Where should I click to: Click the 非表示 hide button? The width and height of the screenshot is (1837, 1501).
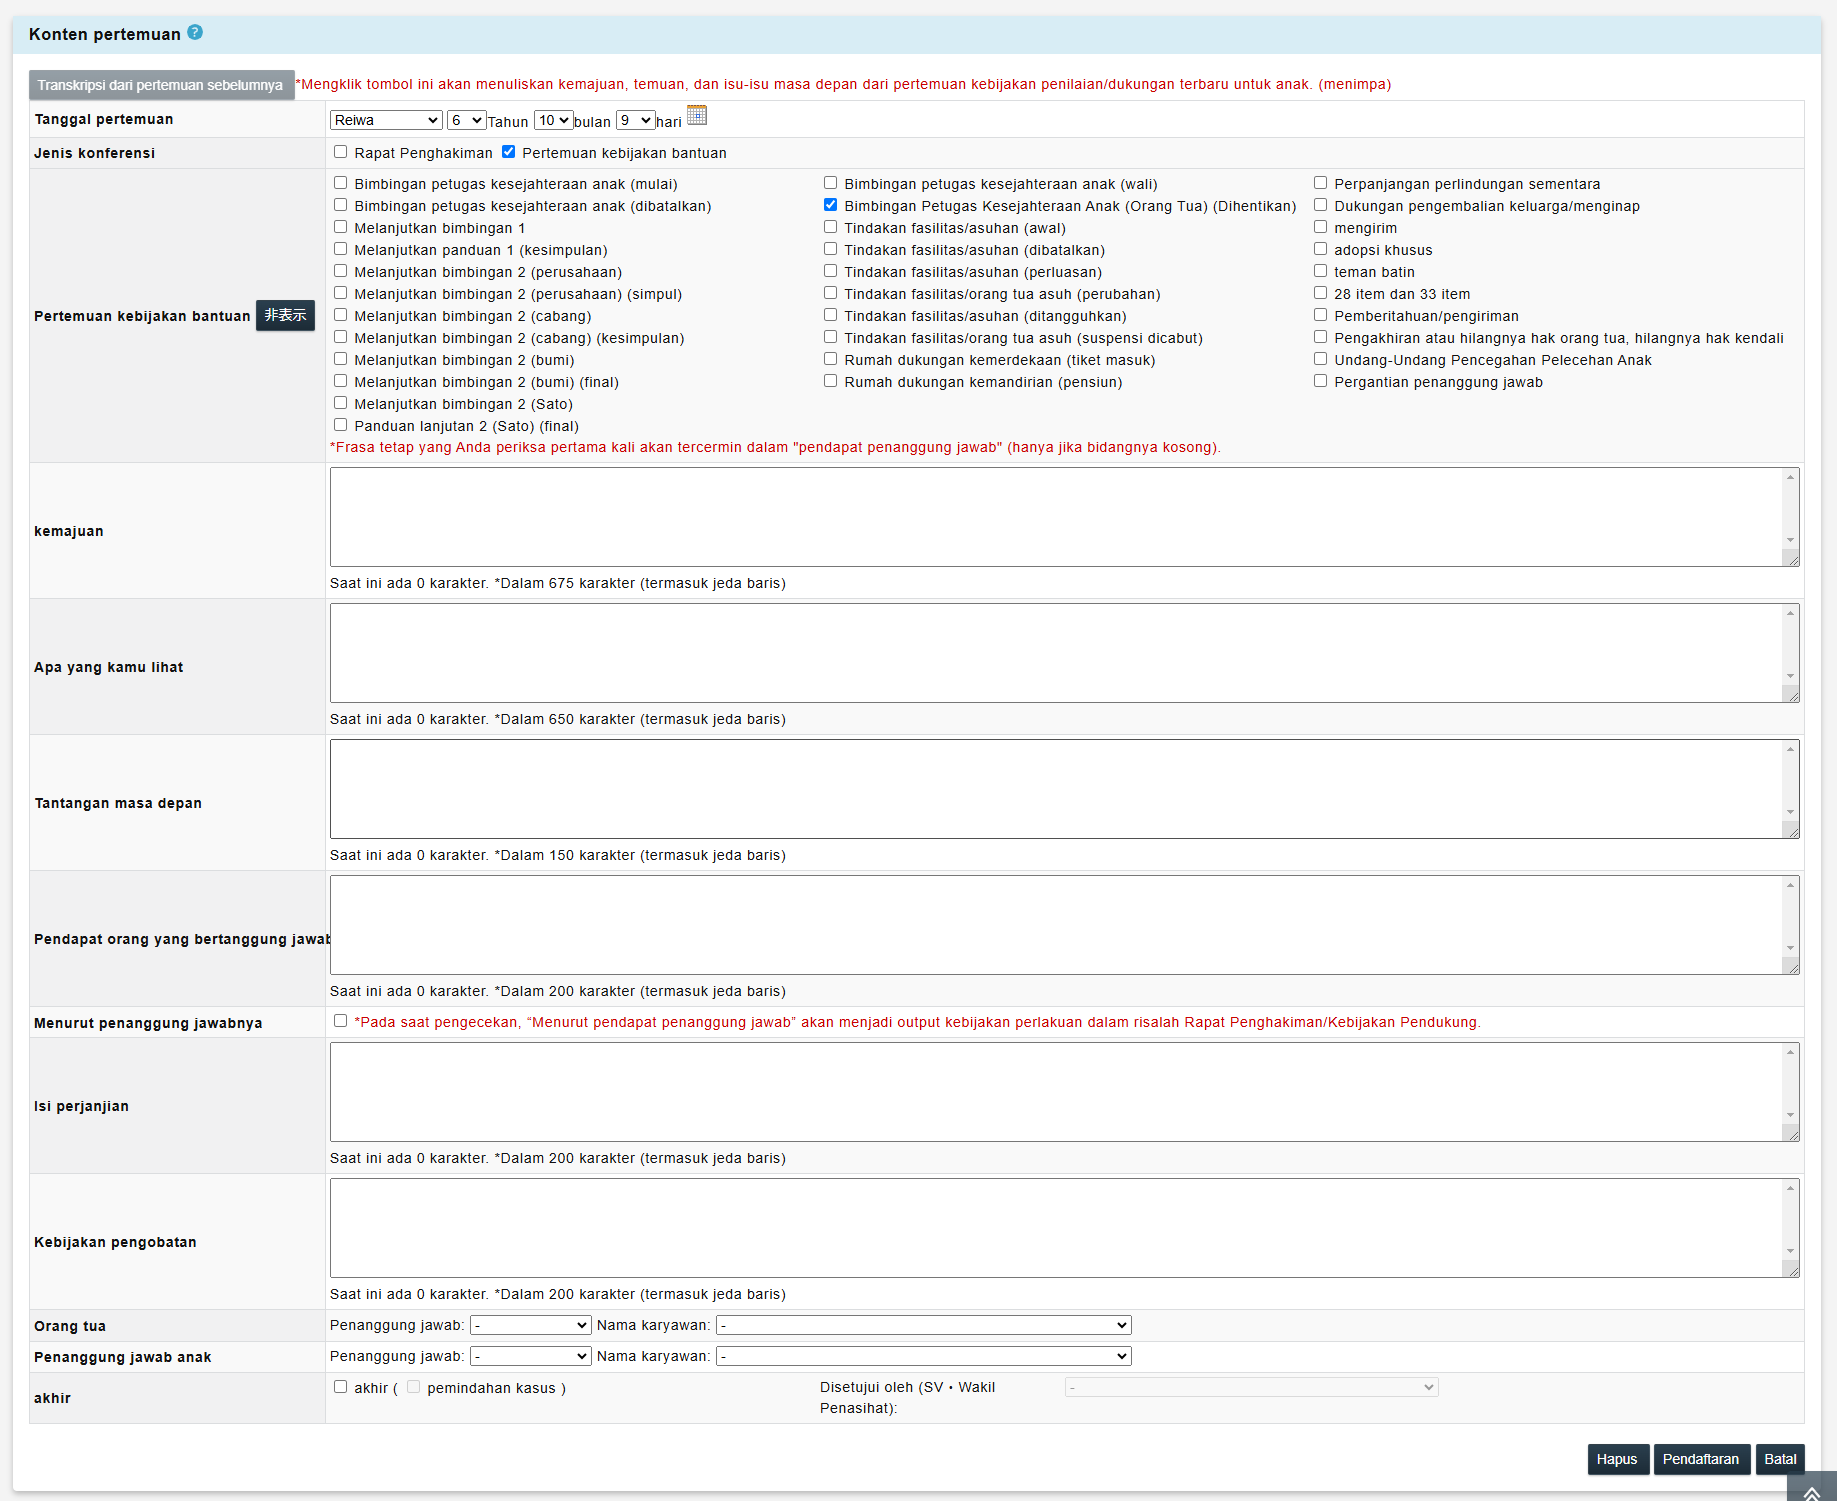[x=285, y=315]
